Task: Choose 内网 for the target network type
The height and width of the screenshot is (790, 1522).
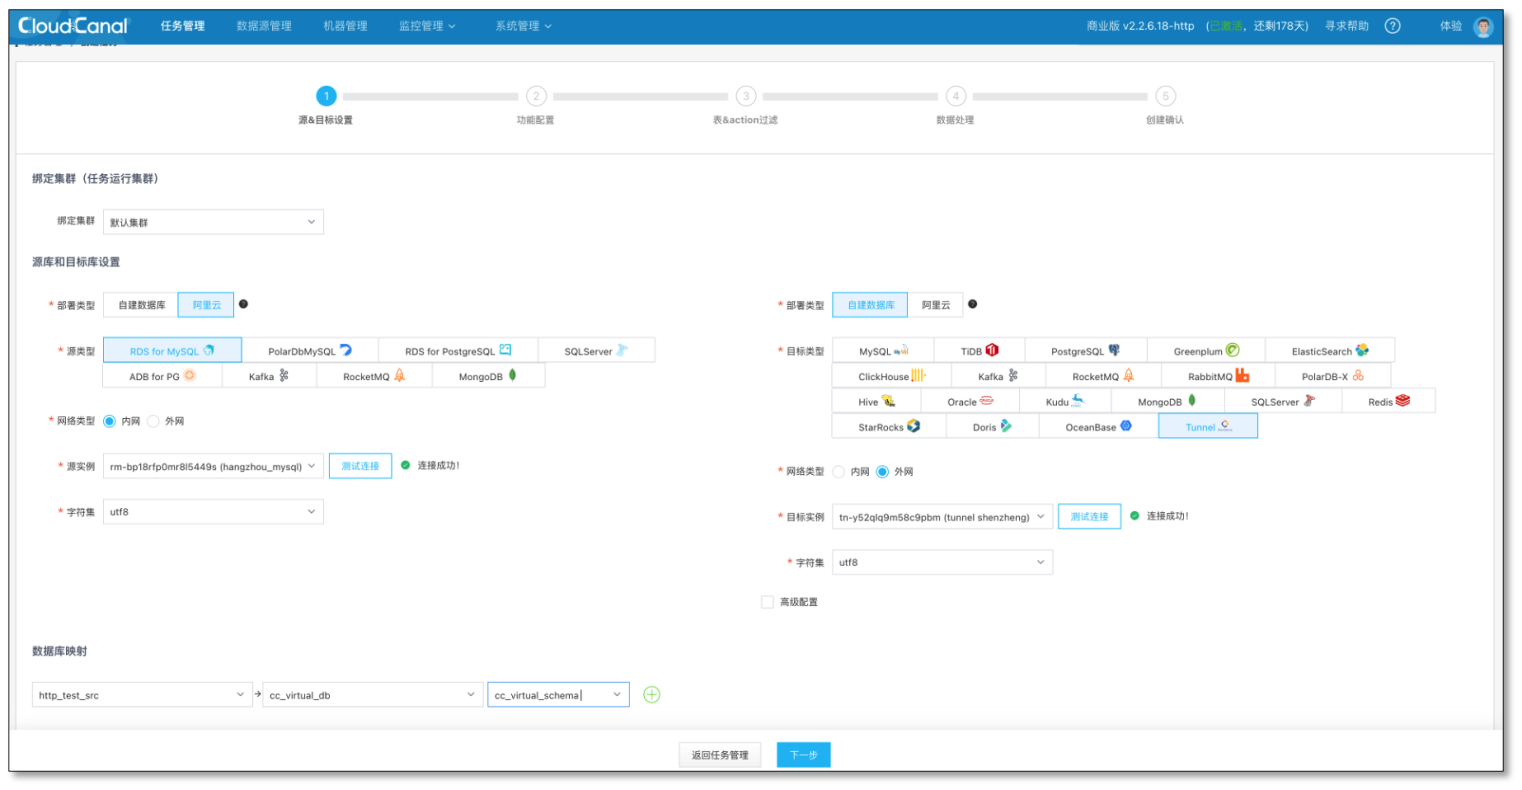Action: pos(838,472)
